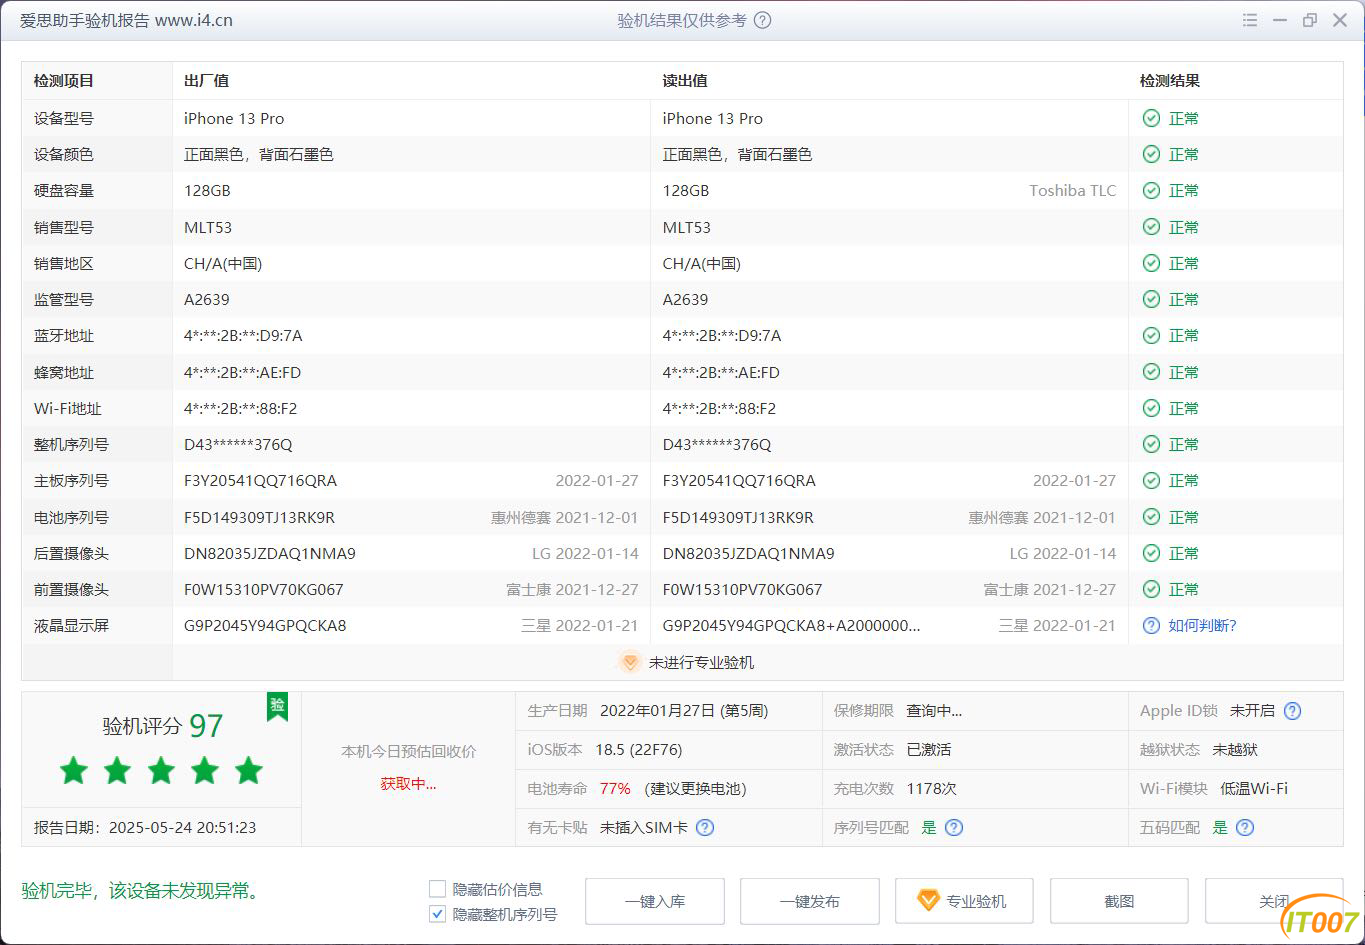
Task: Open the 如何判断? link
Action: (x=1202, y=625)
